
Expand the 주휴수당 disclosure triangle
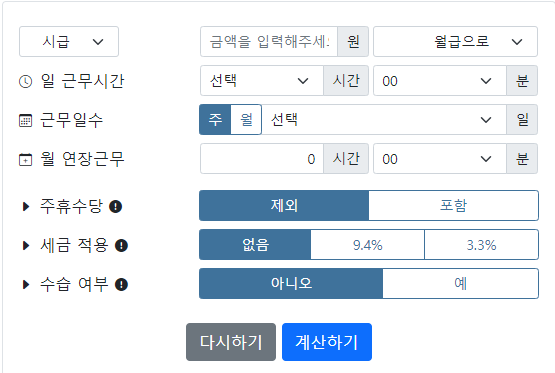pos(26,206)
